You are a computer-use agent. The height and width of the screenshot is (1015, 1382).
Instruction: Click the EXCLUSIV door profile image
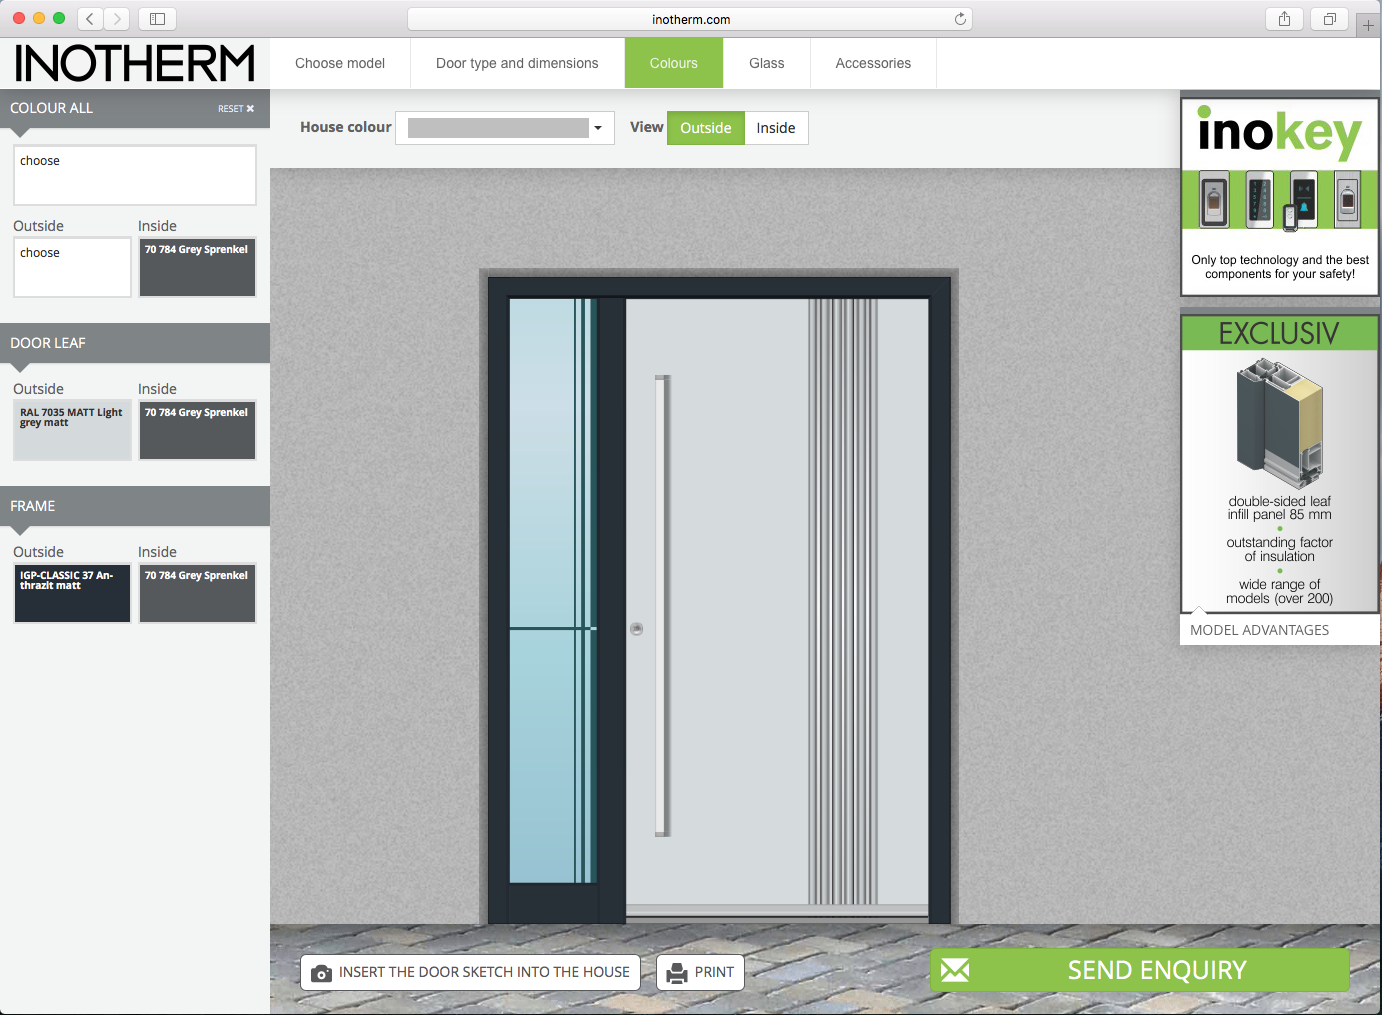1280,425
